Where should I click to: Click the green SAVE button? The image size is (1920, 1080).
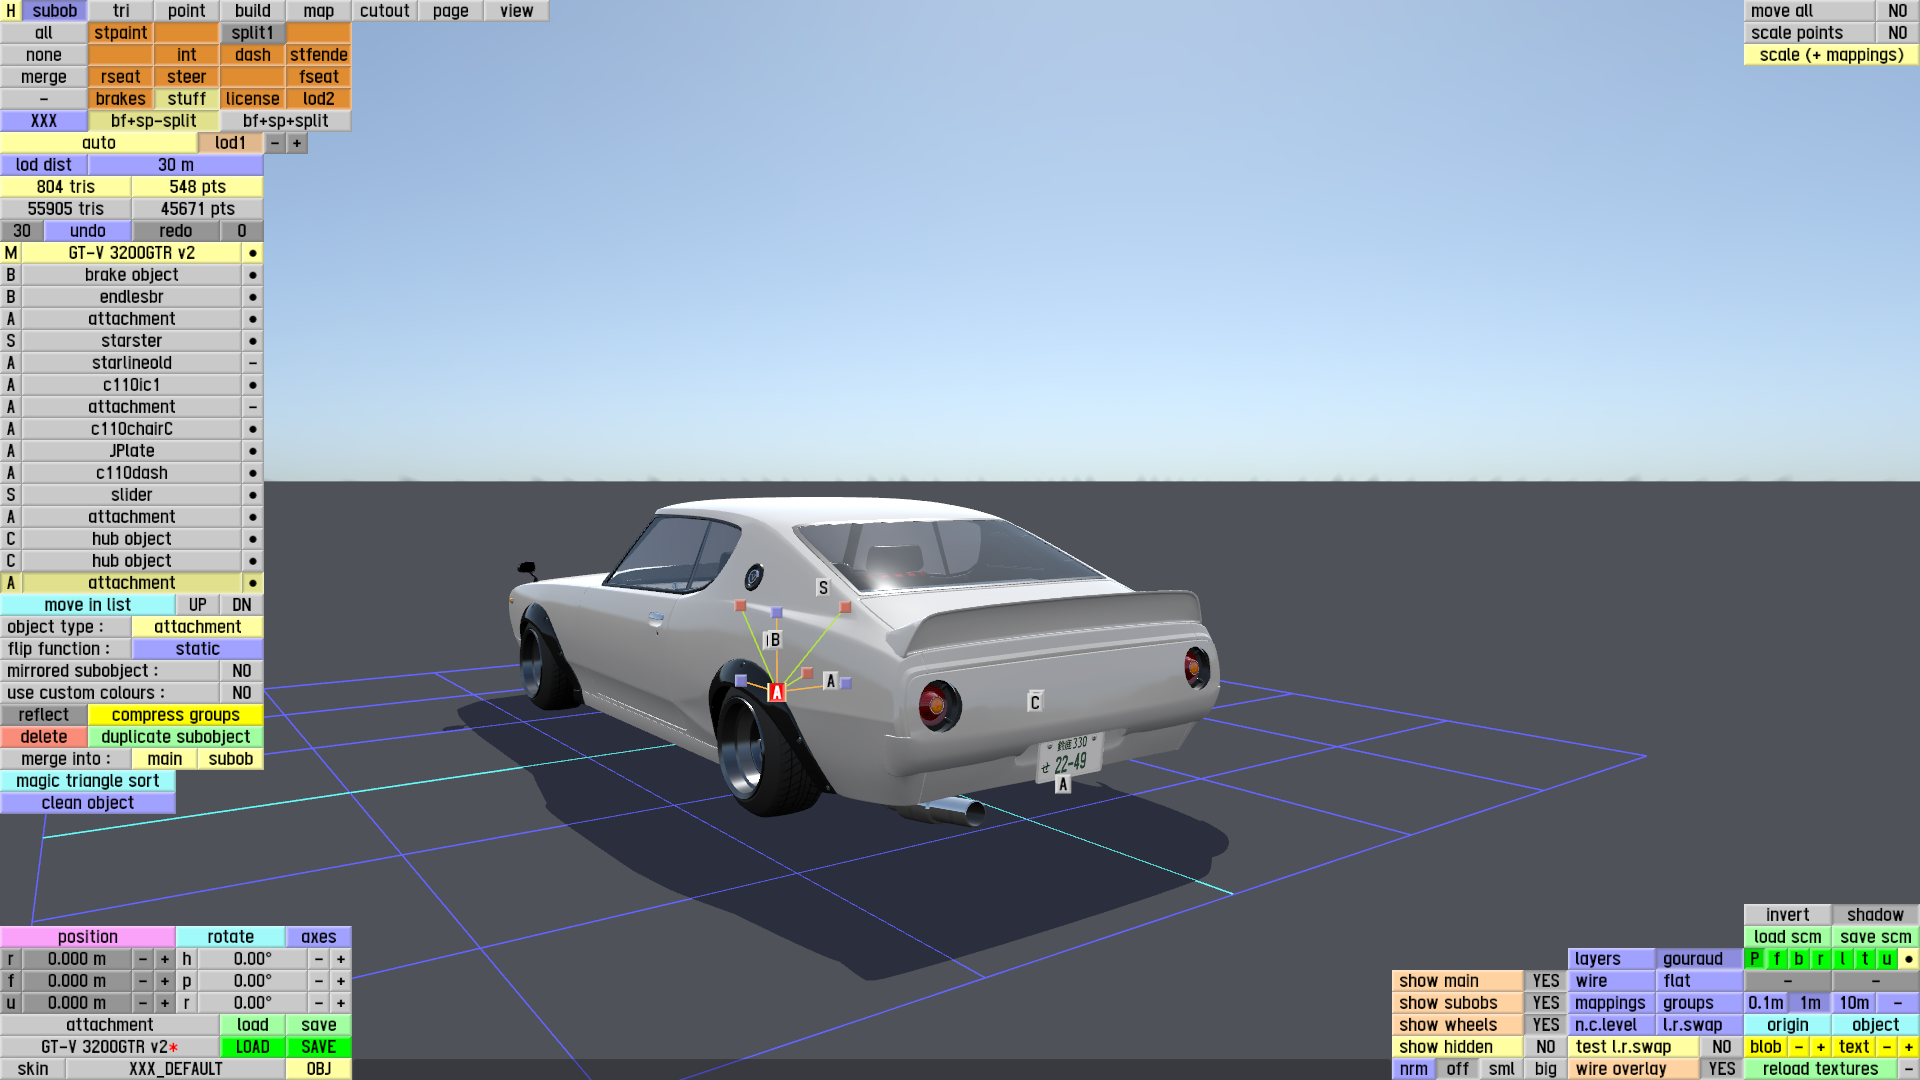(318, 1047)
